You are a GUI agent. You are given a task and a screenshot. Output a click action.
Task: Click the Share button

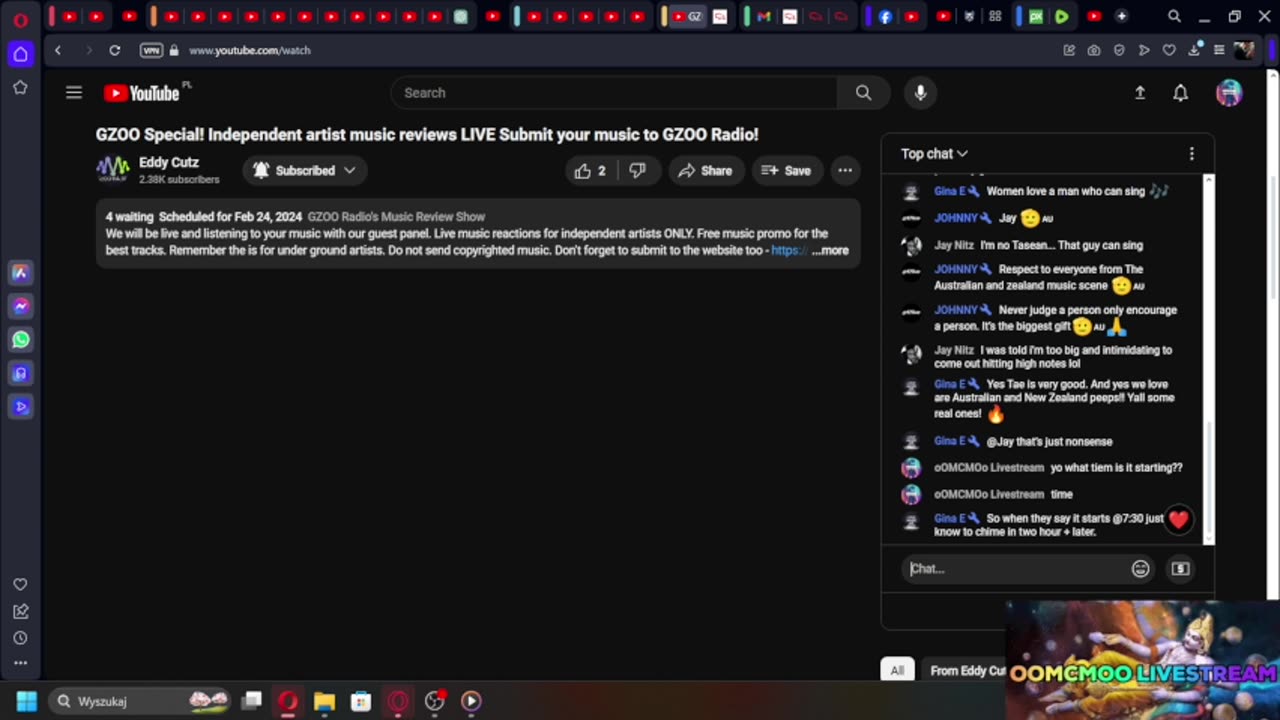pyautogui.click(x=705, y=171)
